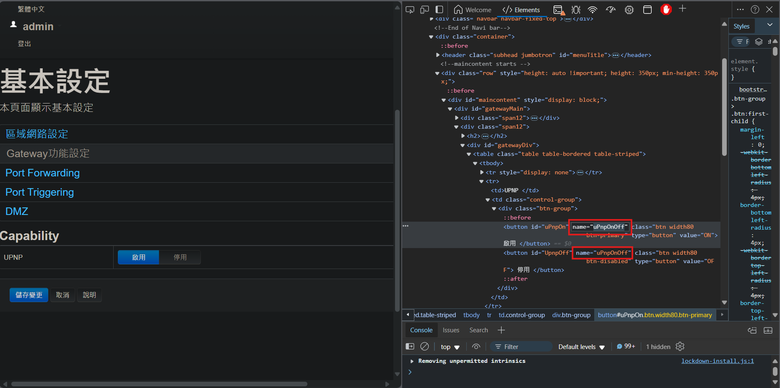
Task: Open console settings gear icon
Action: click(x=680, y=347)
